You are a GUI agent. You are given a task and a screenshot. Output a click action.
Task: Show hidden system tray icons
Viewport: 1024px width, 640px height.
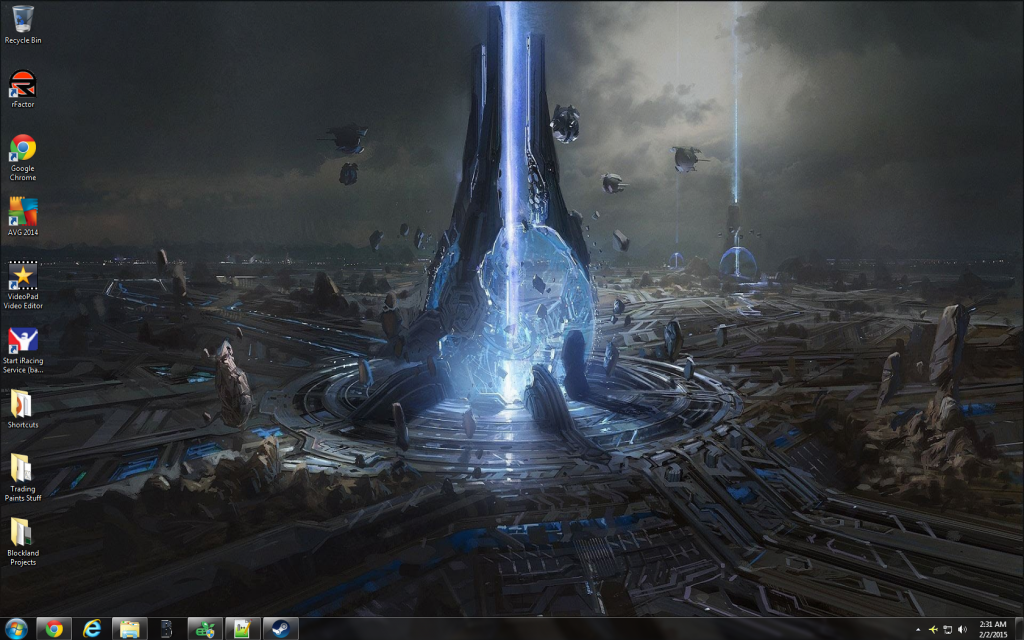918,630
